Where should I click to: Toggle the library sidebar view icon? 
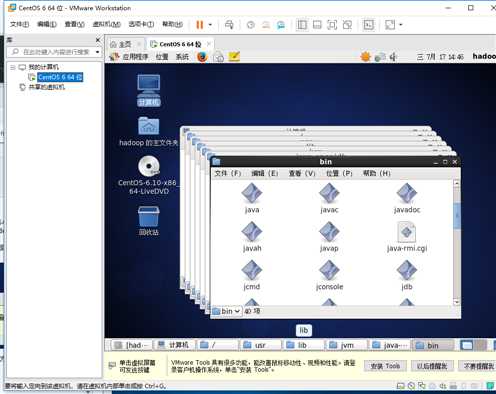pos(302,25)
